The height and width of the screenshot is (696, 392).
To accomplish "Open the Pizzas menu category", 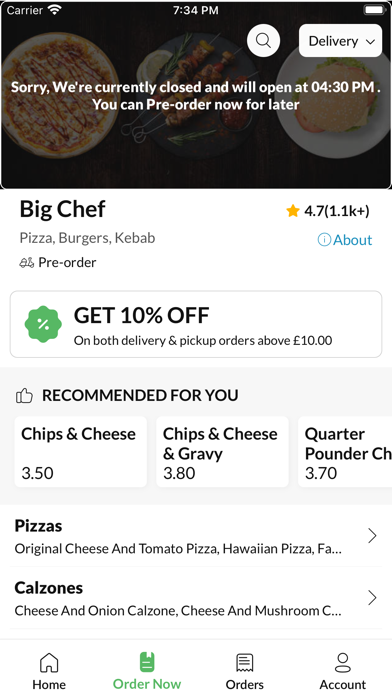I will click(x=196, y=536).
